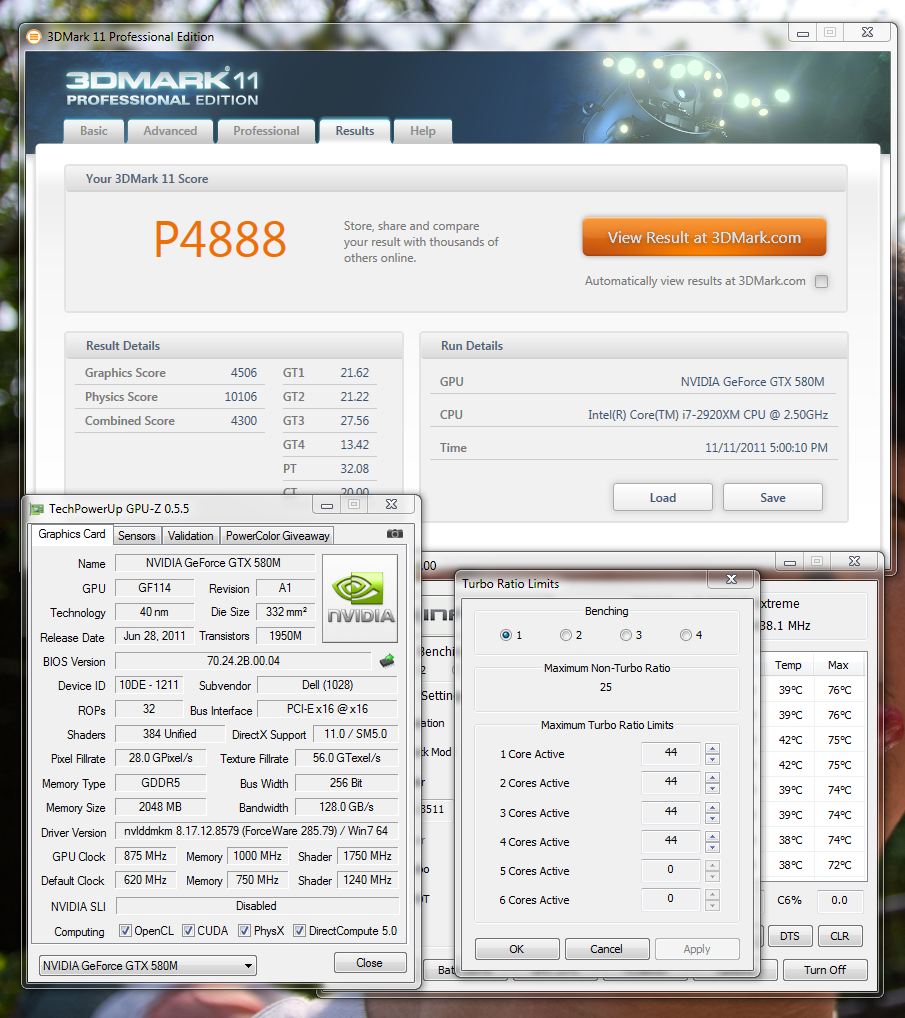Image resolution: width=905 pixels, height=1018 pixels.
Task: Toggle the DirectCompute 5.0 checkbox
Action: click(299, 930)
